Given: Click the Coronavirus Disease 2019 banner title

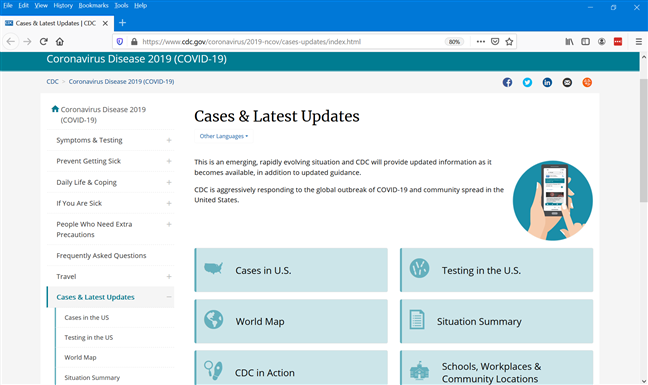Looking at the screenshot, I should 136,59.
